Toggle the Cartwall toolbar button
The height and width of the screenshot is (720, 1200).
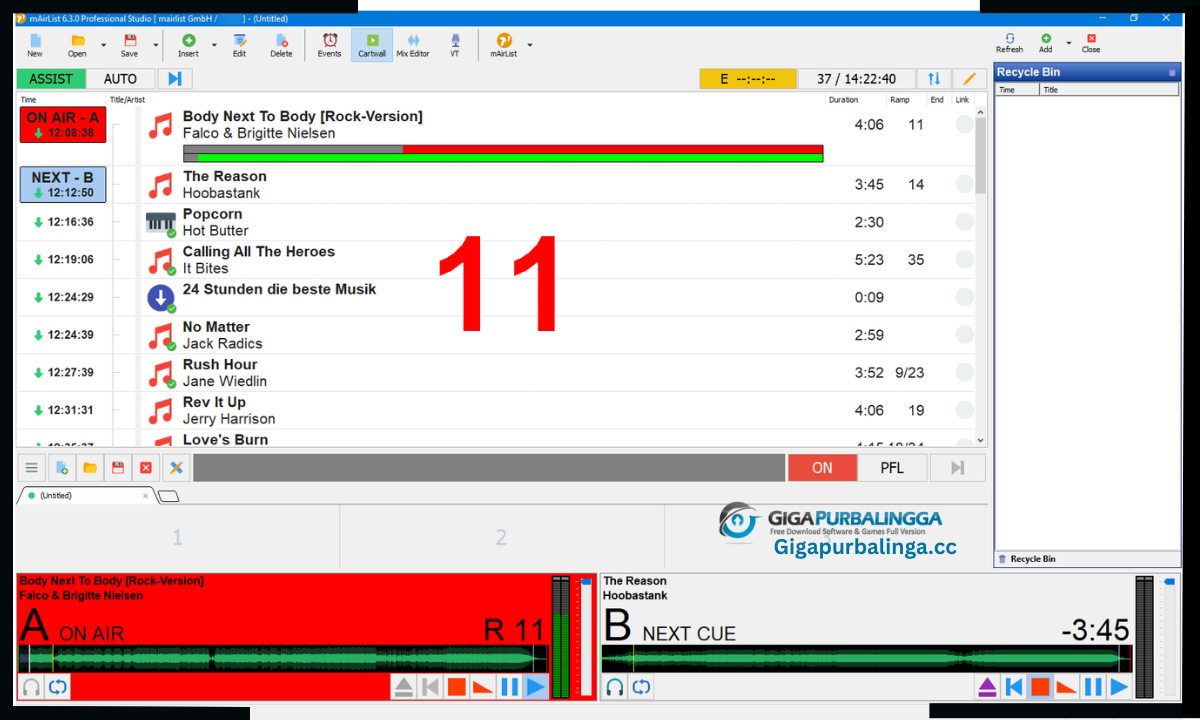tap(372, 45)
